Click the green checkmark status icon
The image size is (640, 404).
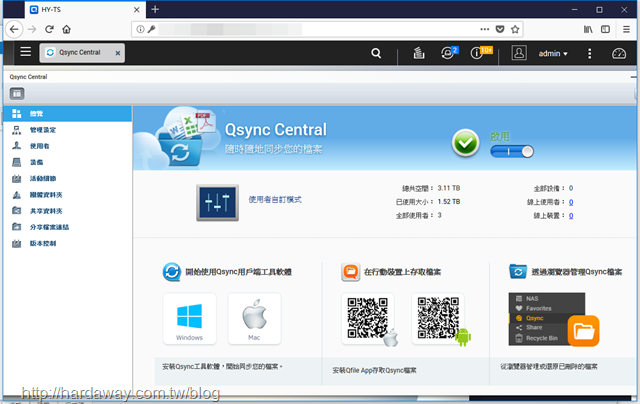pos(465,143)
